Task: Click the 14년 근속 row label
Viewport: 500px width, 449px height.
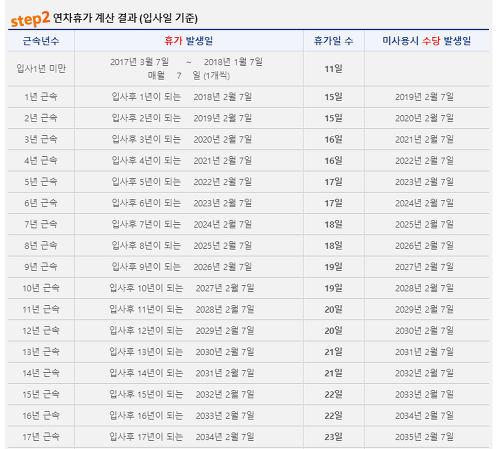Action: (x=41, y=373)
